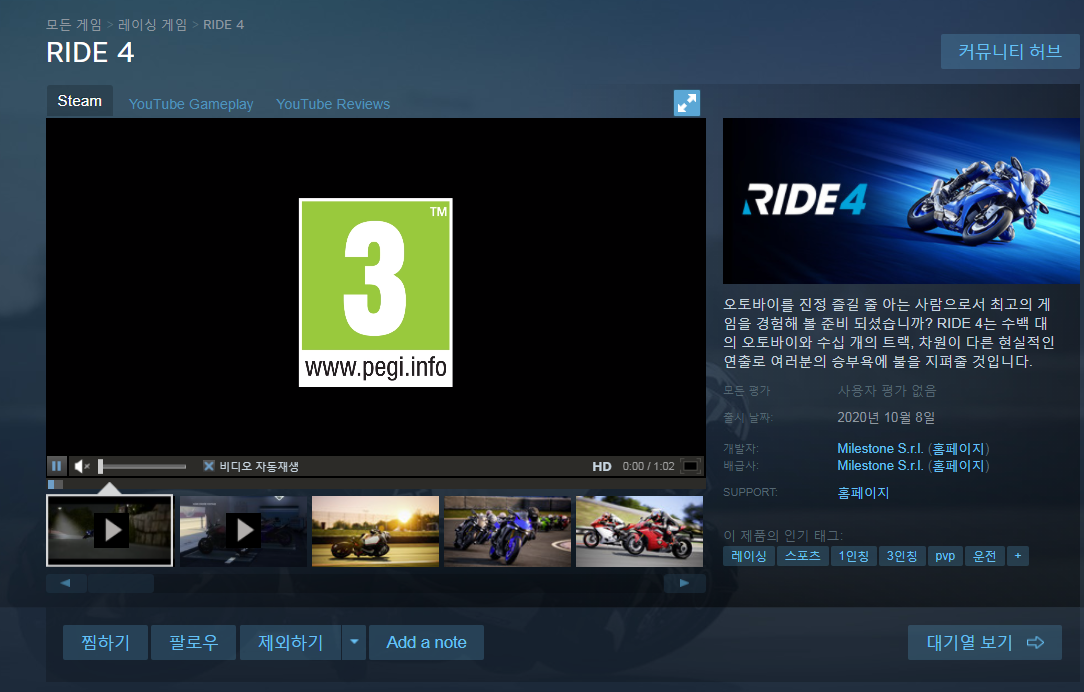Viewport: 1084px width, 692px height.
Task: Open the YouTube Reviews tab
Action: [x=333, y=104]
